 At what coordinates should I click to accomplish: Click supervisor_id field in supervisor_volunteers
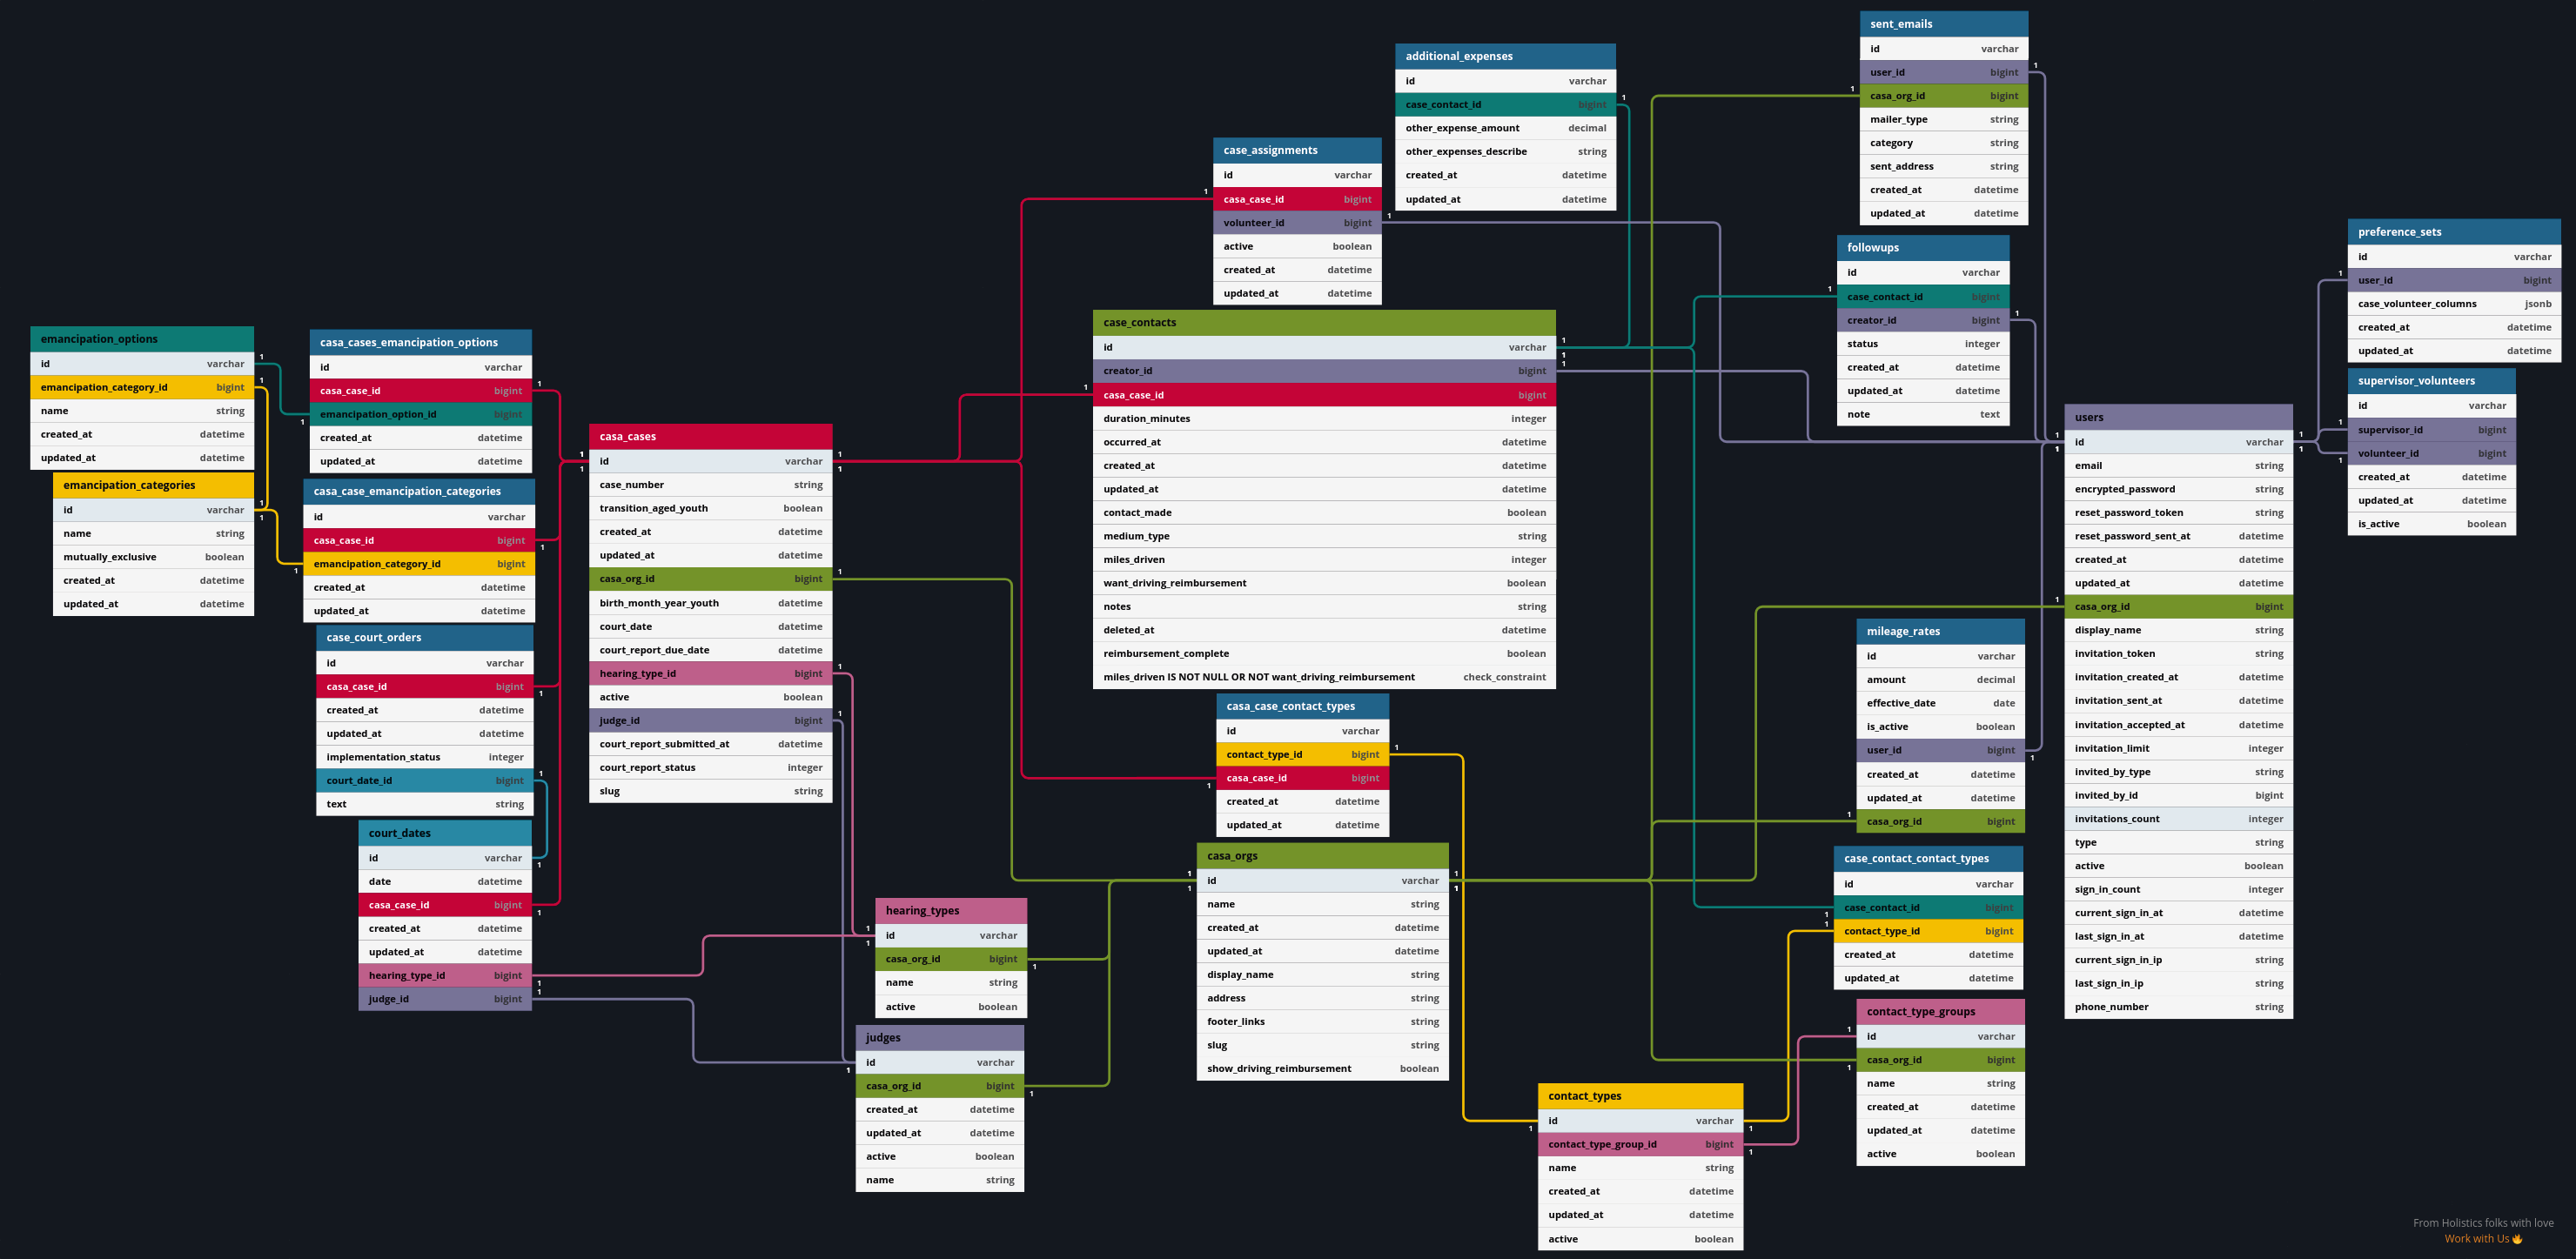[x=2430, y=430]
